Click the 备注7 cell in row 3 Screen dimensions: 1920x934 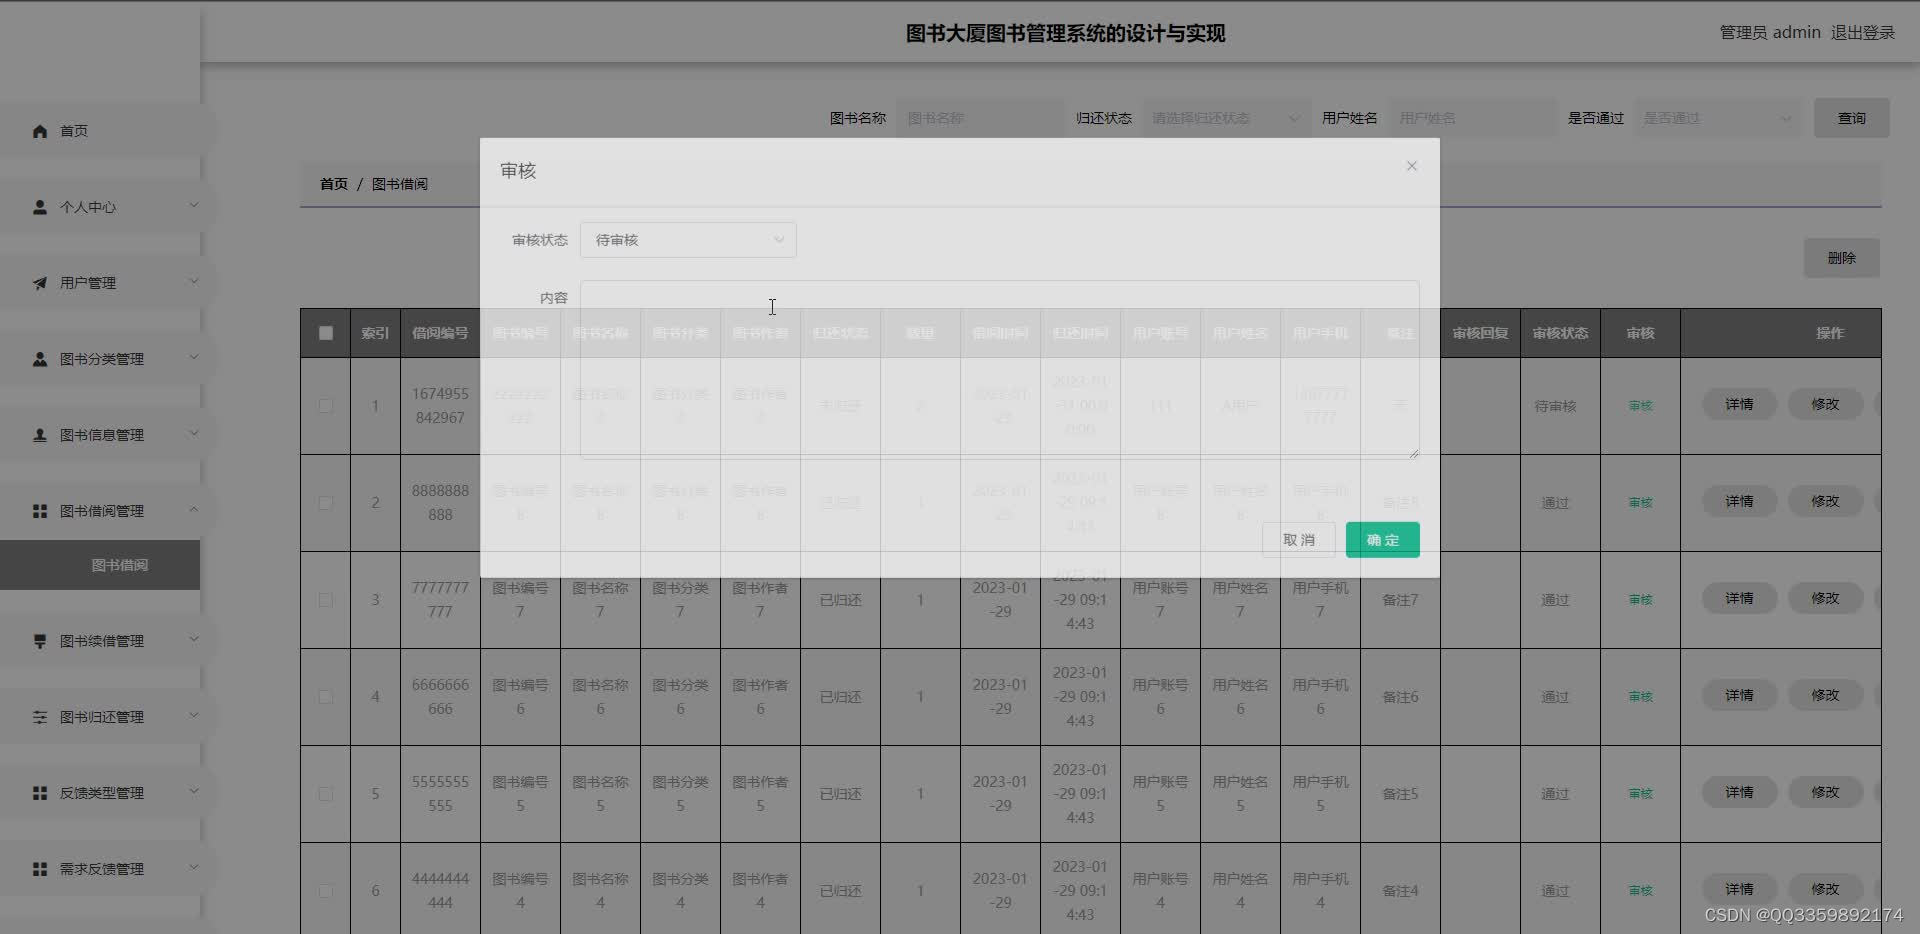tap(1400, 600)
